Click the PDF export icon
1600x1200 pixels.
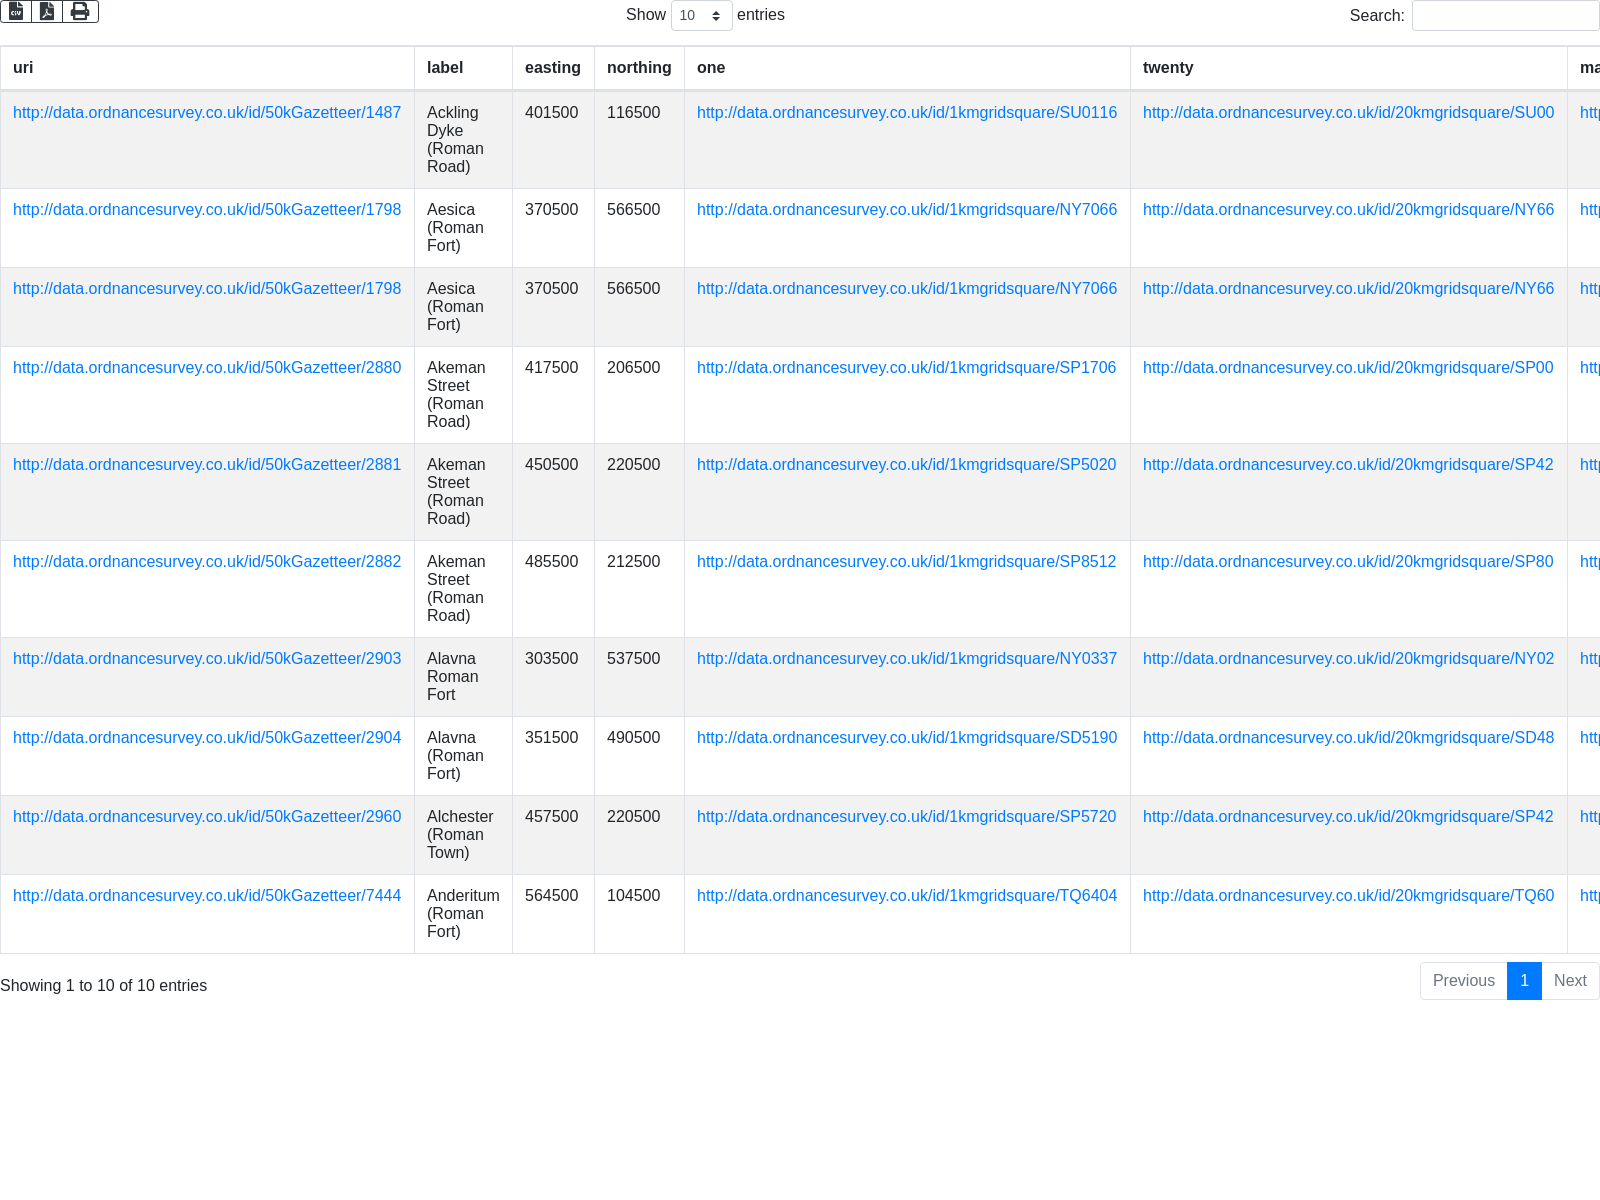tap(47, 11)
